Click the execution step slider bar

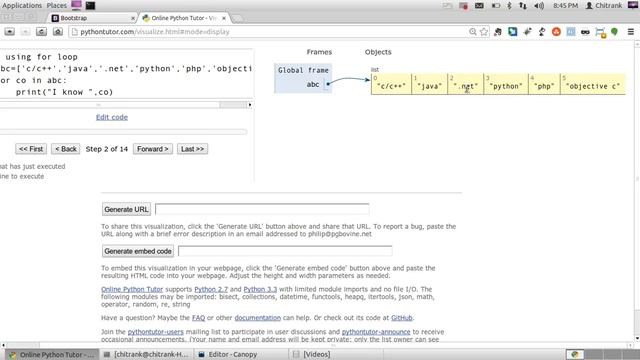tap(123, 131)
